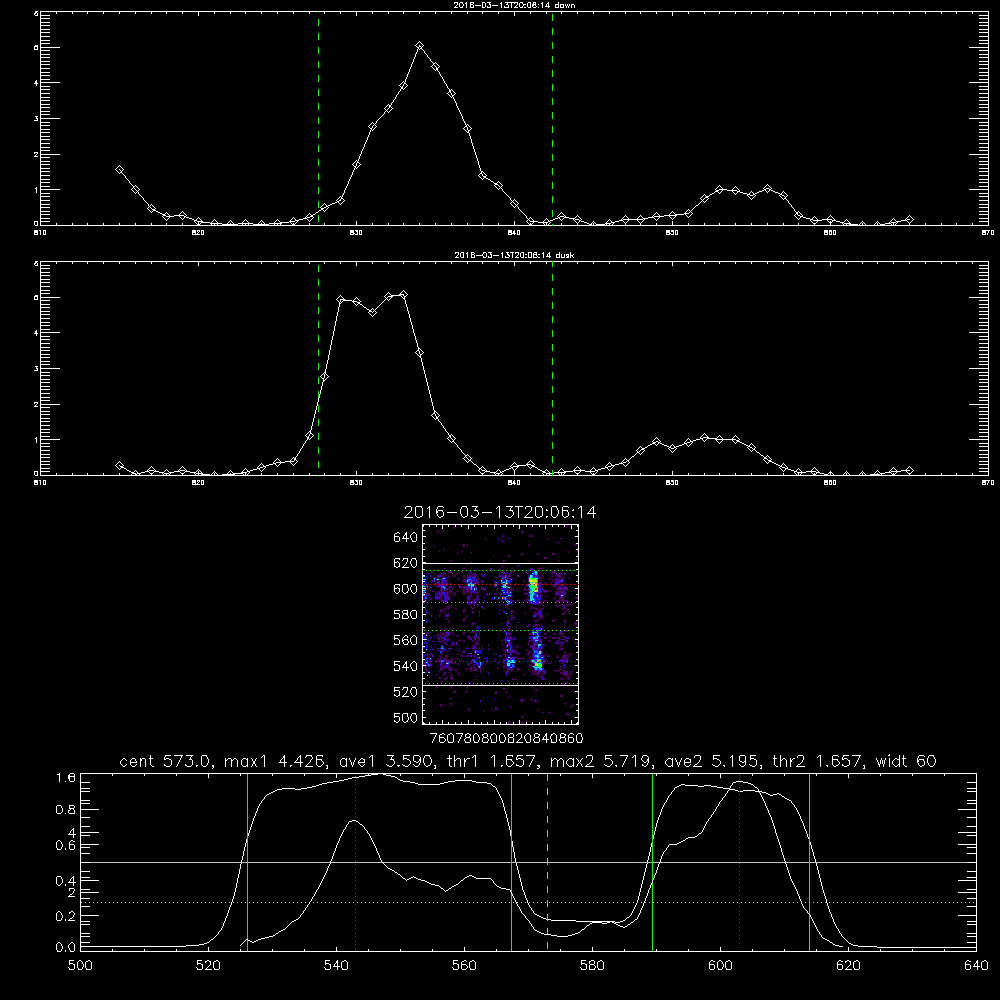Select leftmost green solid line in bottom plot
This screenshot has width=1000, height=1000.
(247, 861)
